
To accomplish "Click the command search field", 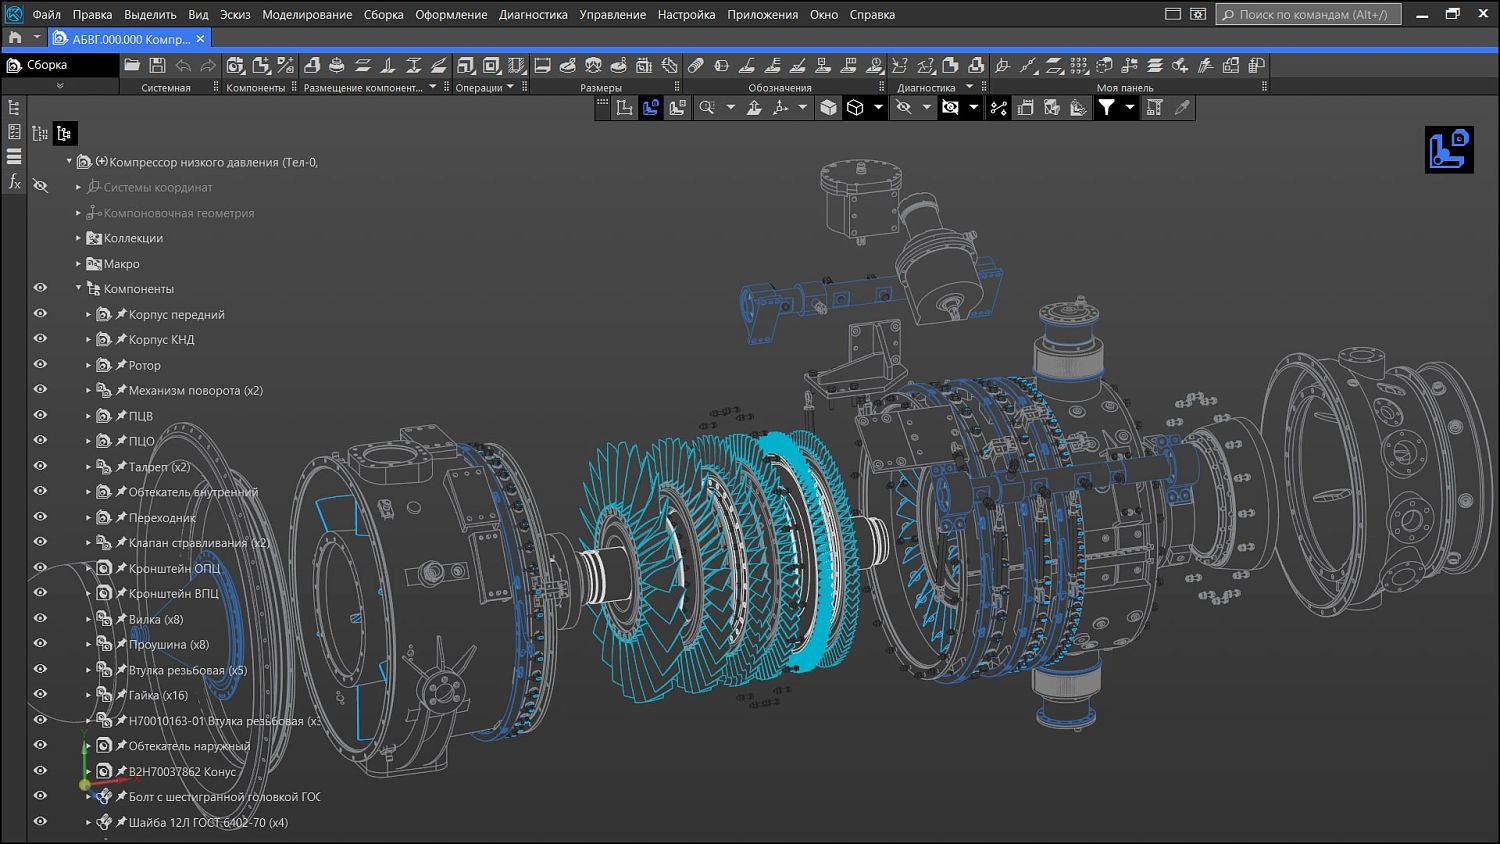I will point(1310,15).
